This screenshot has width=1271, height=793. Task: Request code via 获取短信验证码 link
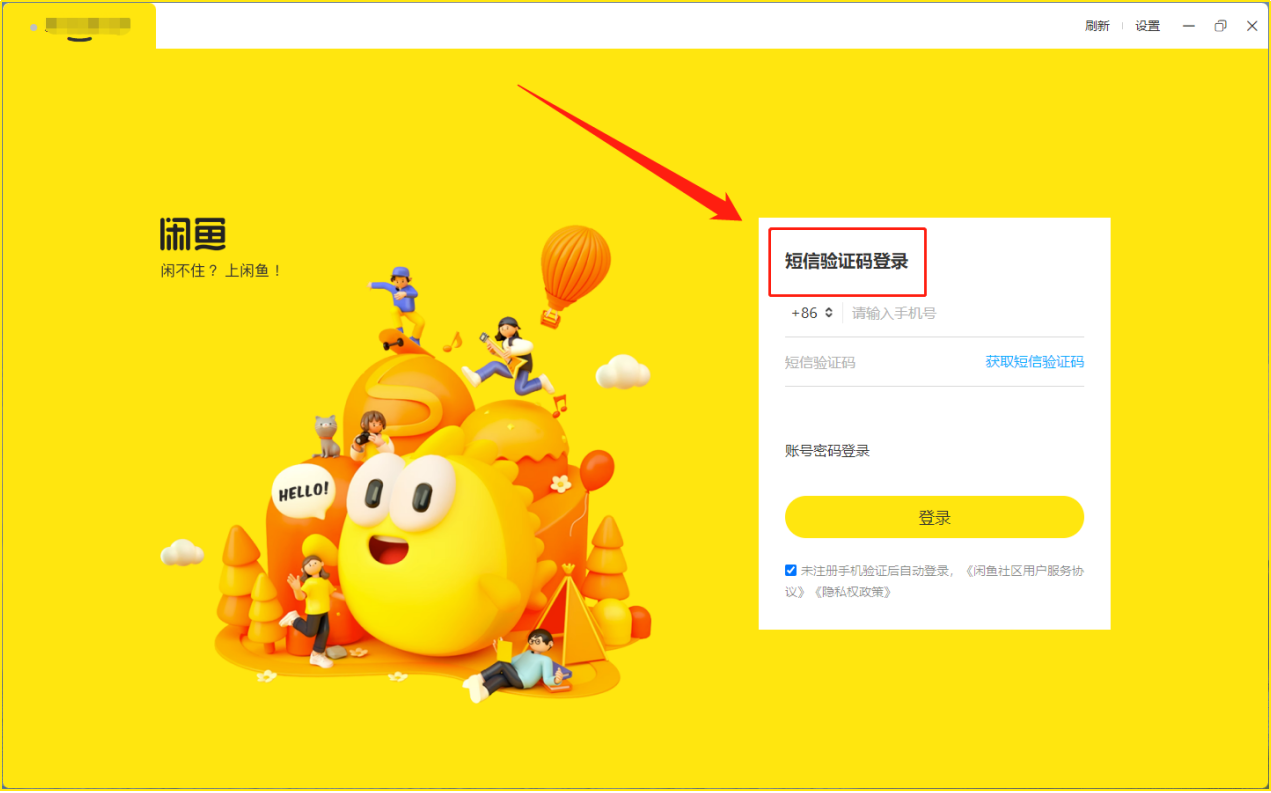(1034, 362)
